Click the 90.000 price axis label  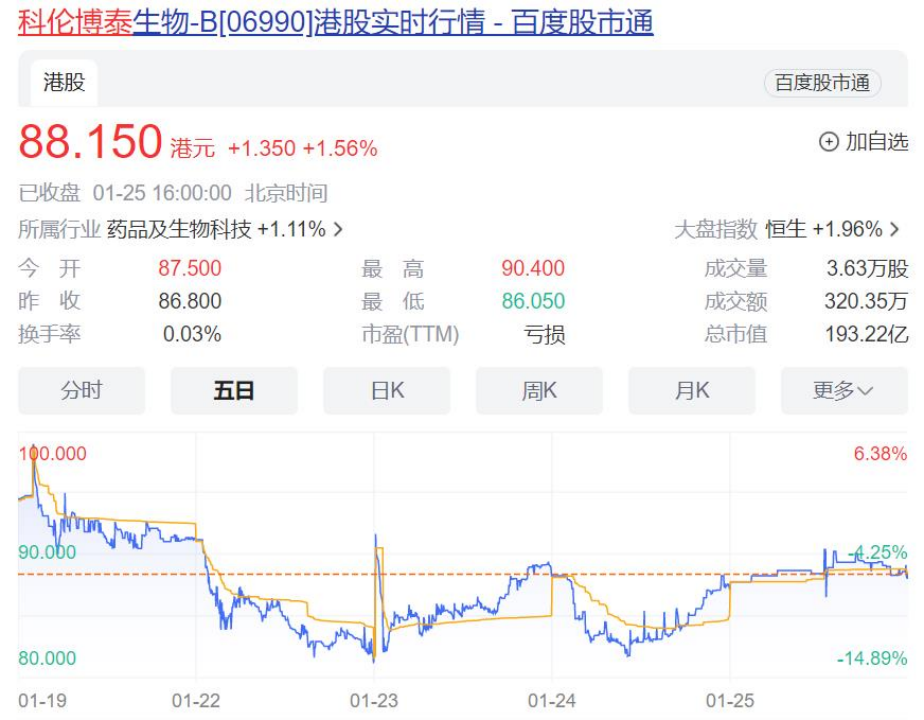[47, 552]
